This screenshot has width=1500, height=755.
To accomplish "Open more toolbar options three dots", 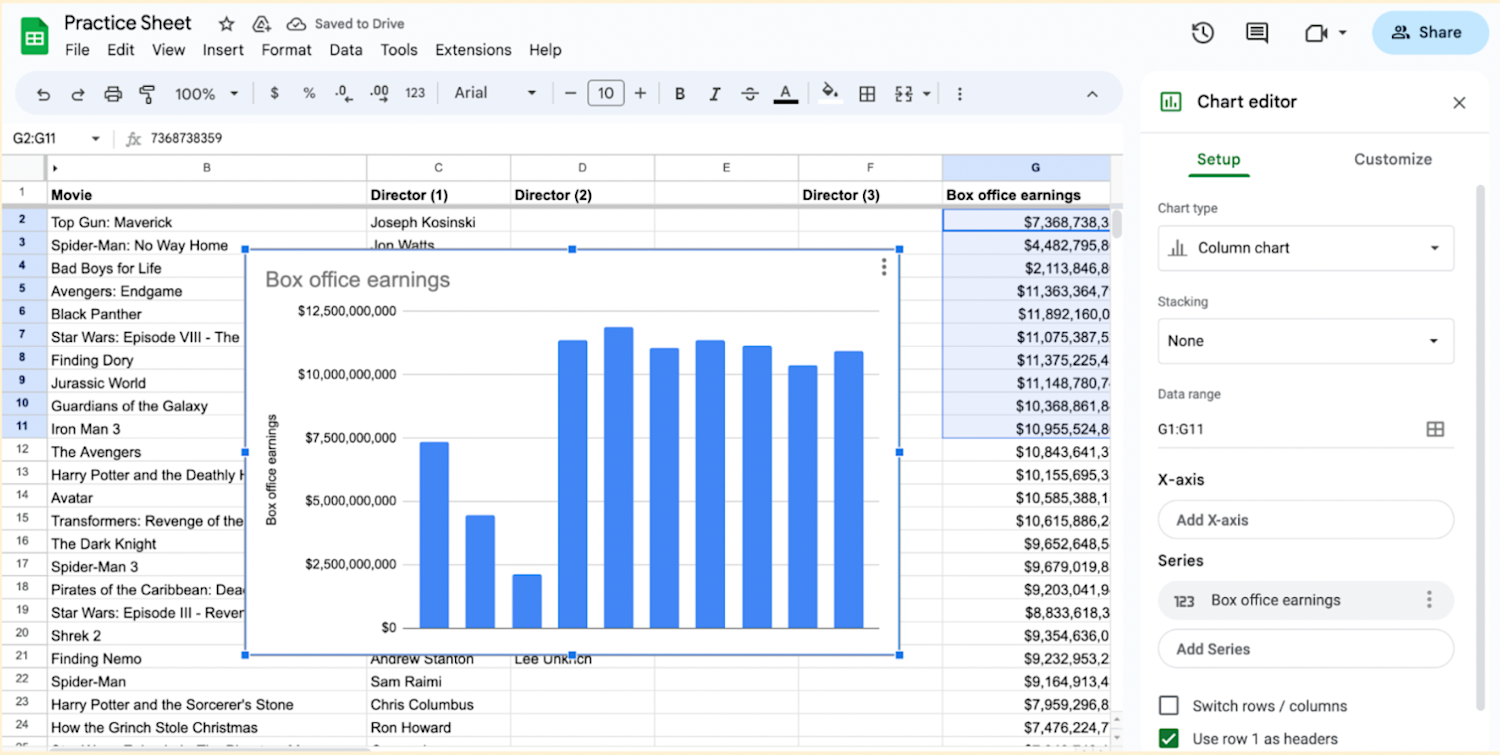I will point(960,93).
